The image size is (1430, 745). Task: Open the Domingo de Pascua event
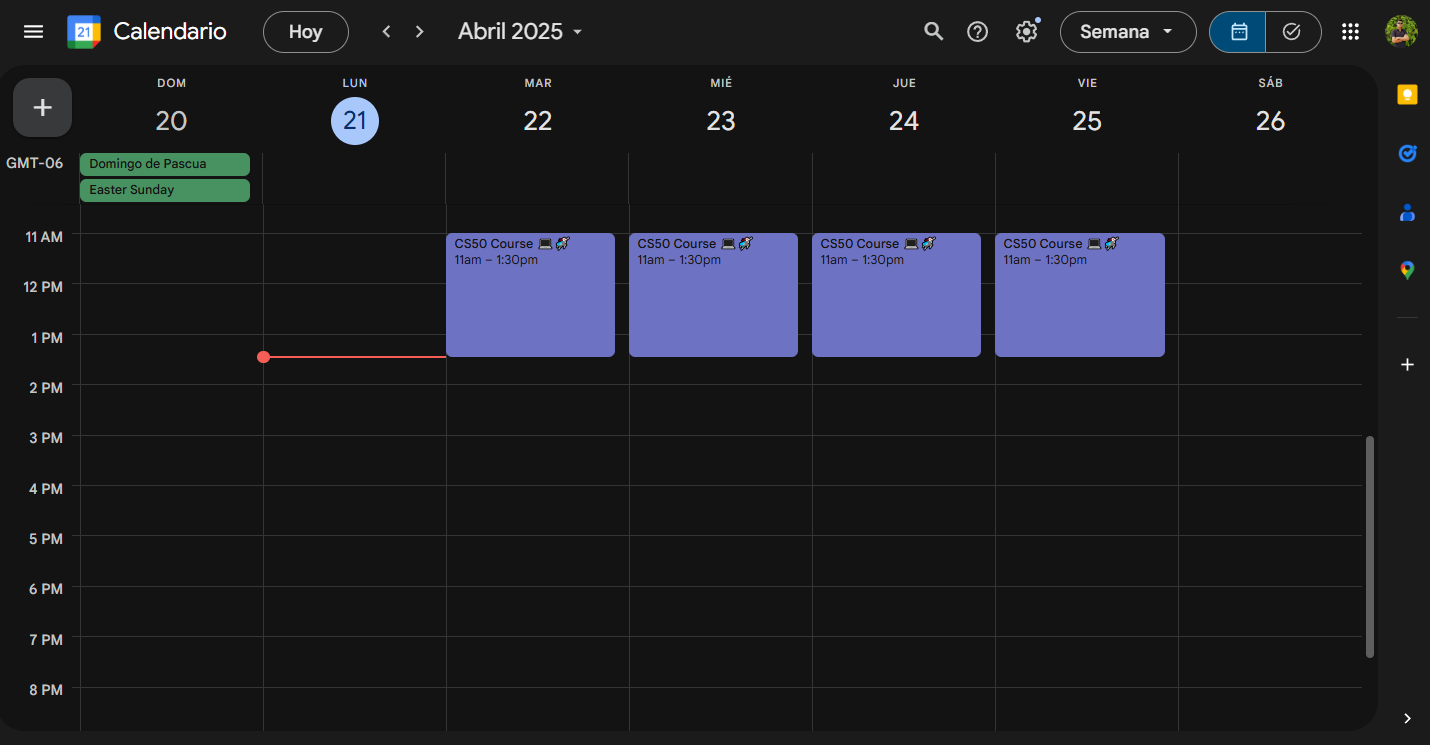click(x=165, y=164)
